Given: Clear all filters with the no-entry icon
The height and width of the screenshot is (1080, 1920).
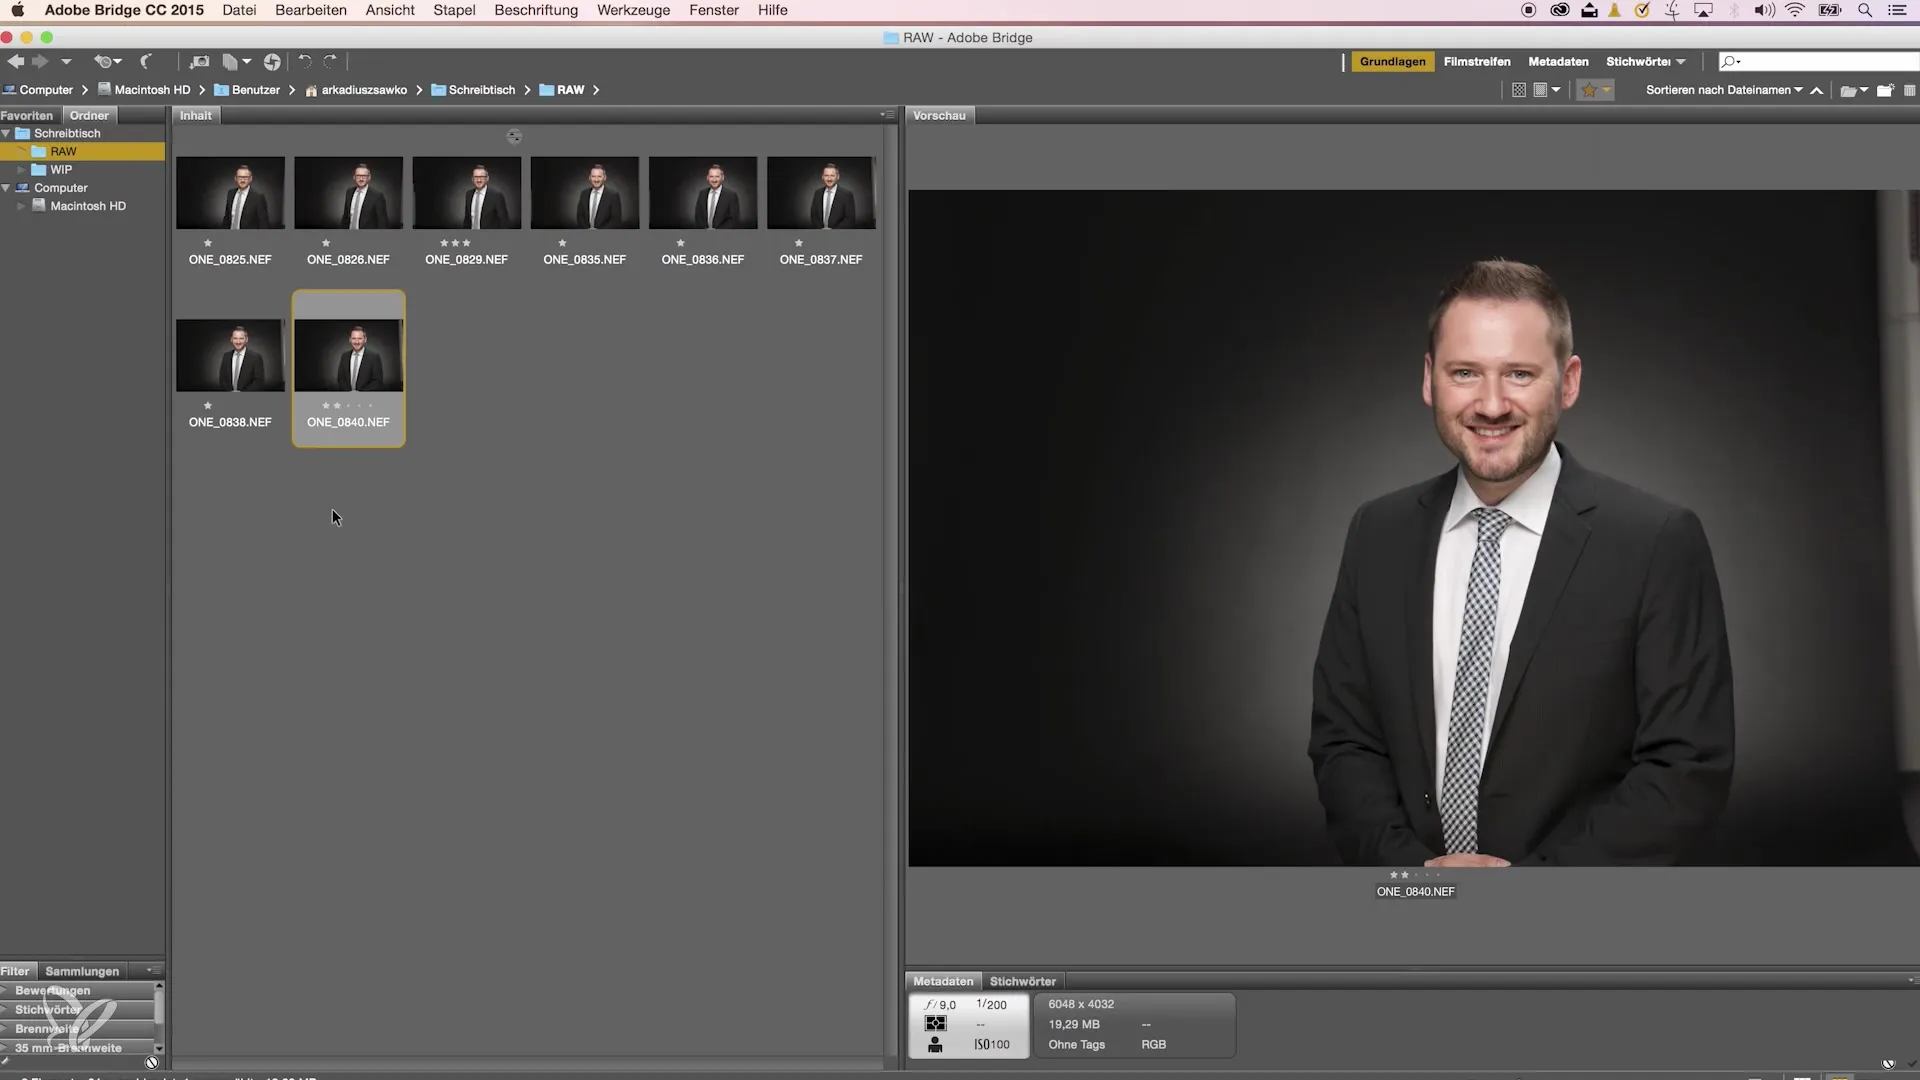Looking at the screenshot, I should coord(152,1063).
